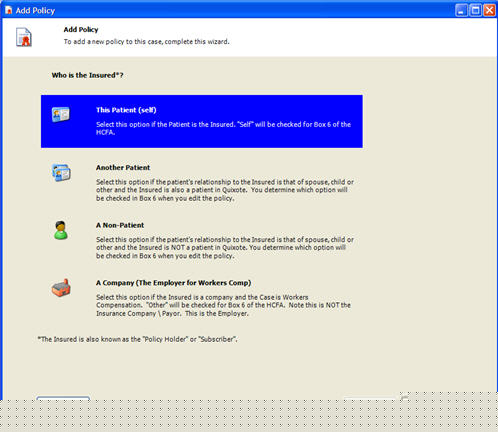Maximize the Add Policy window

coord(475,10)
